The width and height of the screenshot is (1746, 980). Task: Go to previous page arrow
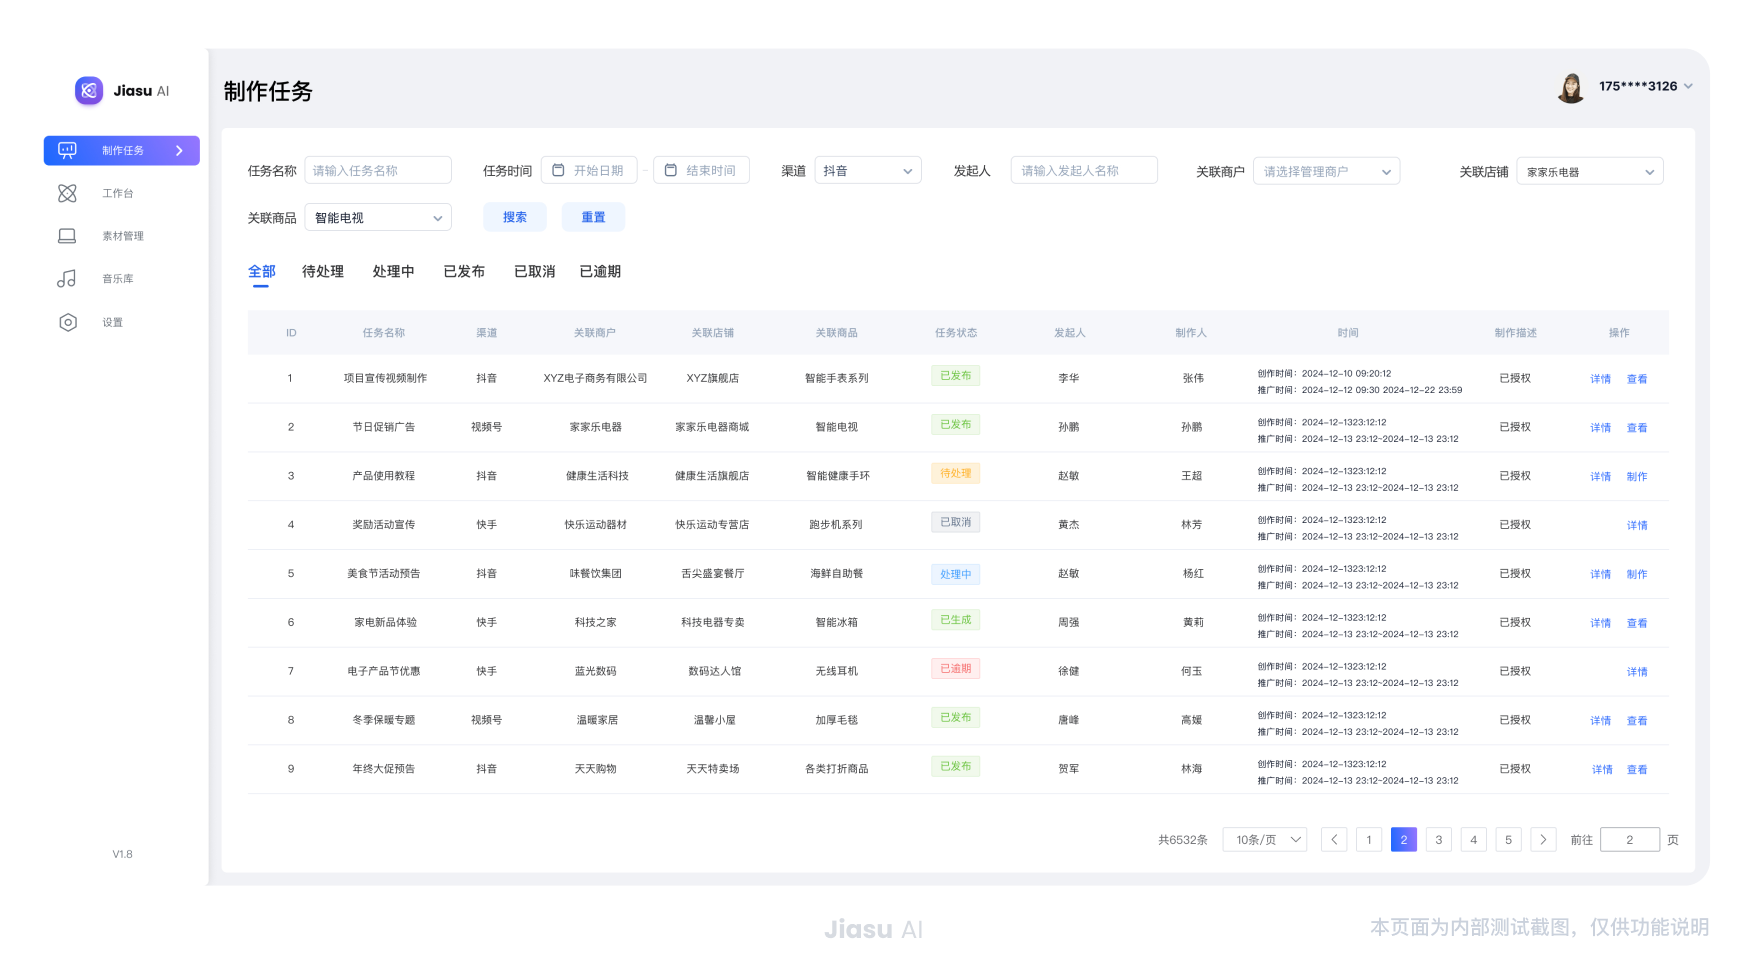point(1333,840)
